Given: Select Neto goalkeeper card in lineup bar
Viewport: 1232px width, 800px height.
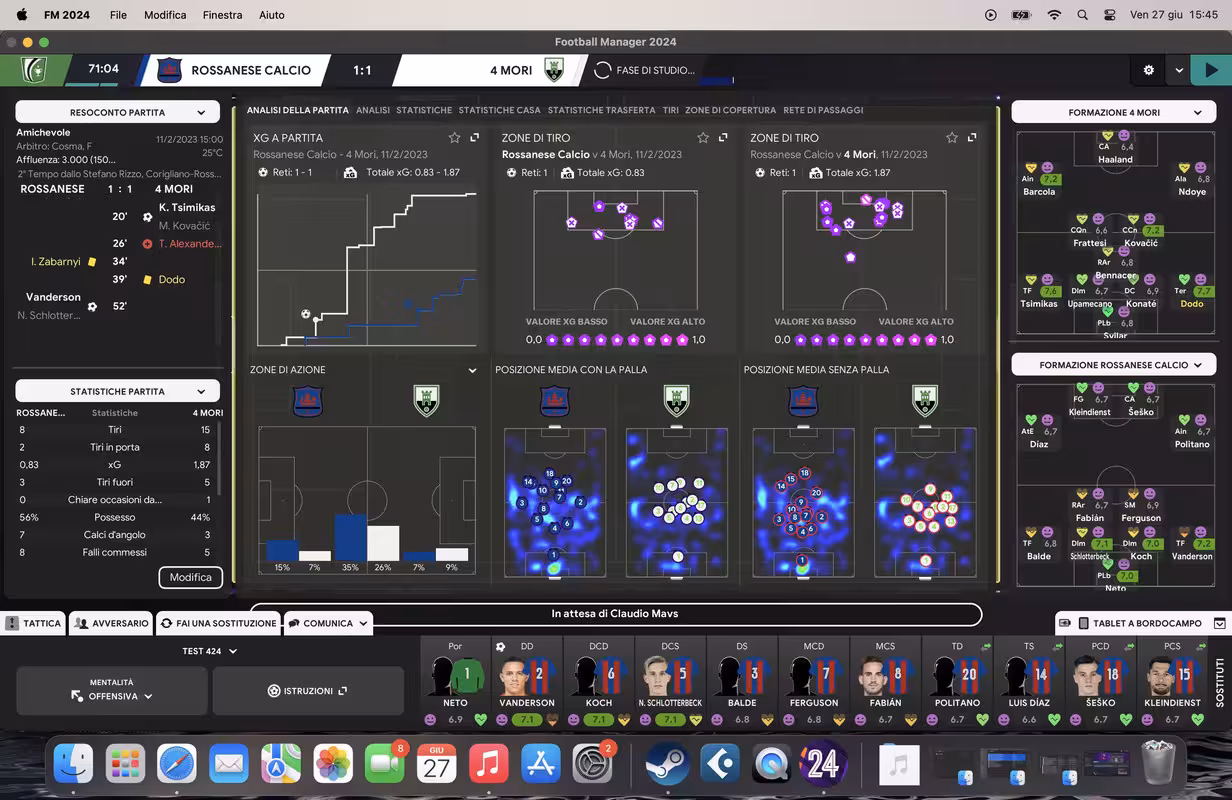Looking at the screenshot, I should coord(455,684).
